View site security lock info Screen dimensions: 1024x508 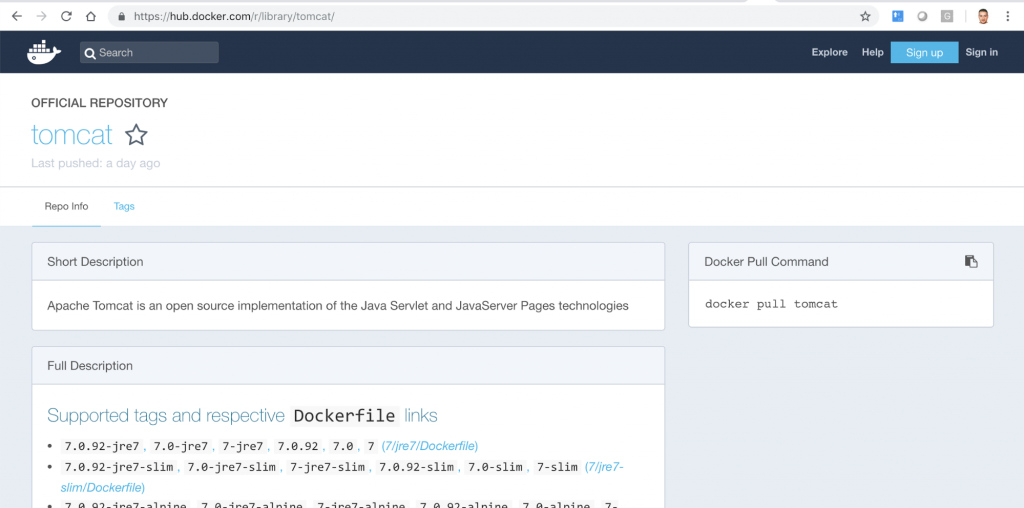121,16
